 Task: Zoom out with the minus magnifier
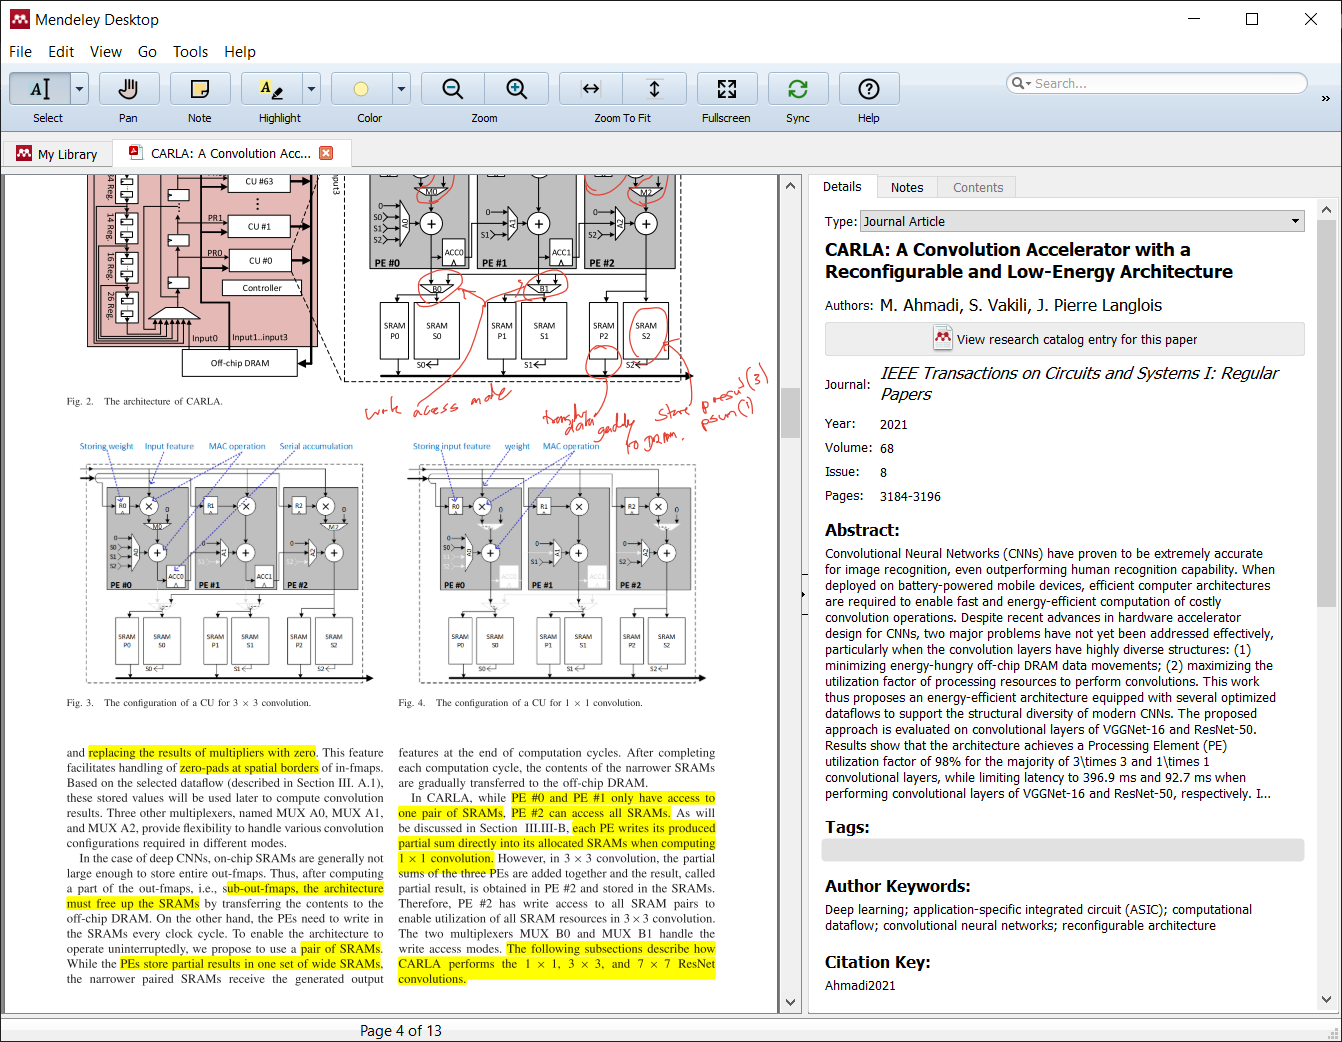453,89
